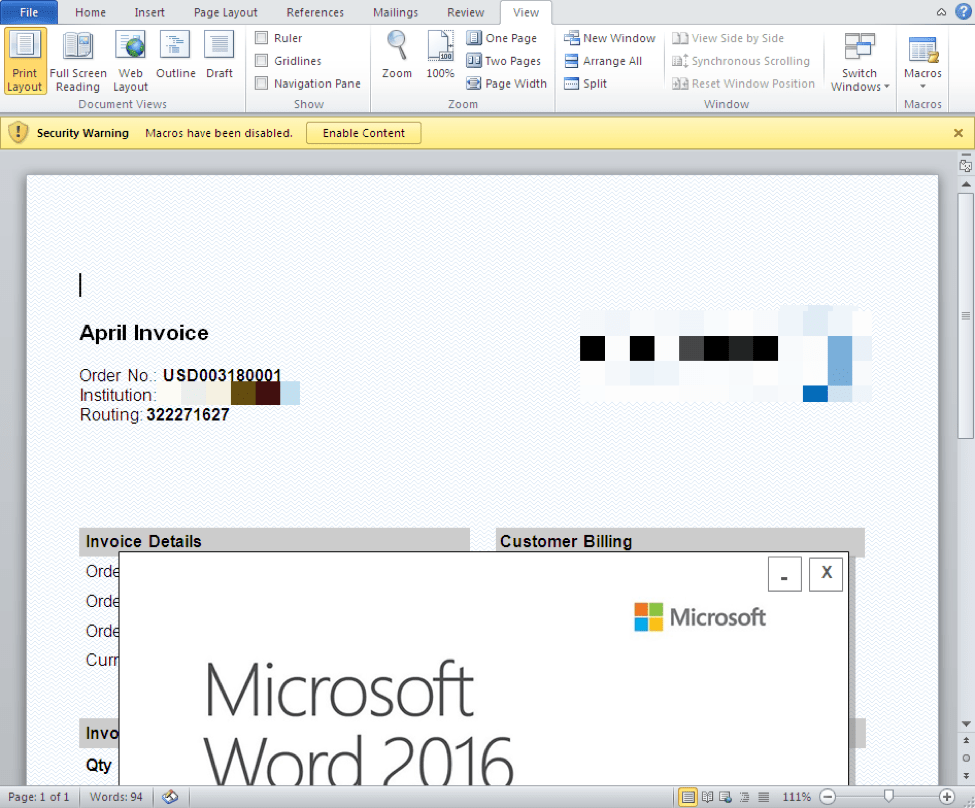Fit document to Page Width

pyautogui.click(x=507, y=83)
